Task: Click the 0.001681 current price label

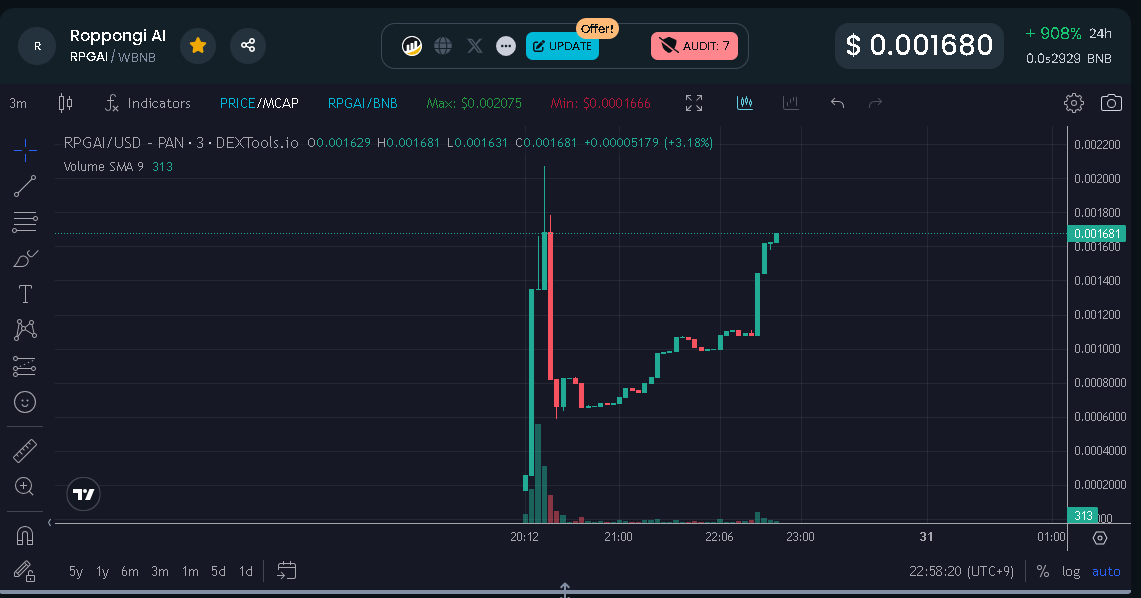Action: pos(1097,234)
